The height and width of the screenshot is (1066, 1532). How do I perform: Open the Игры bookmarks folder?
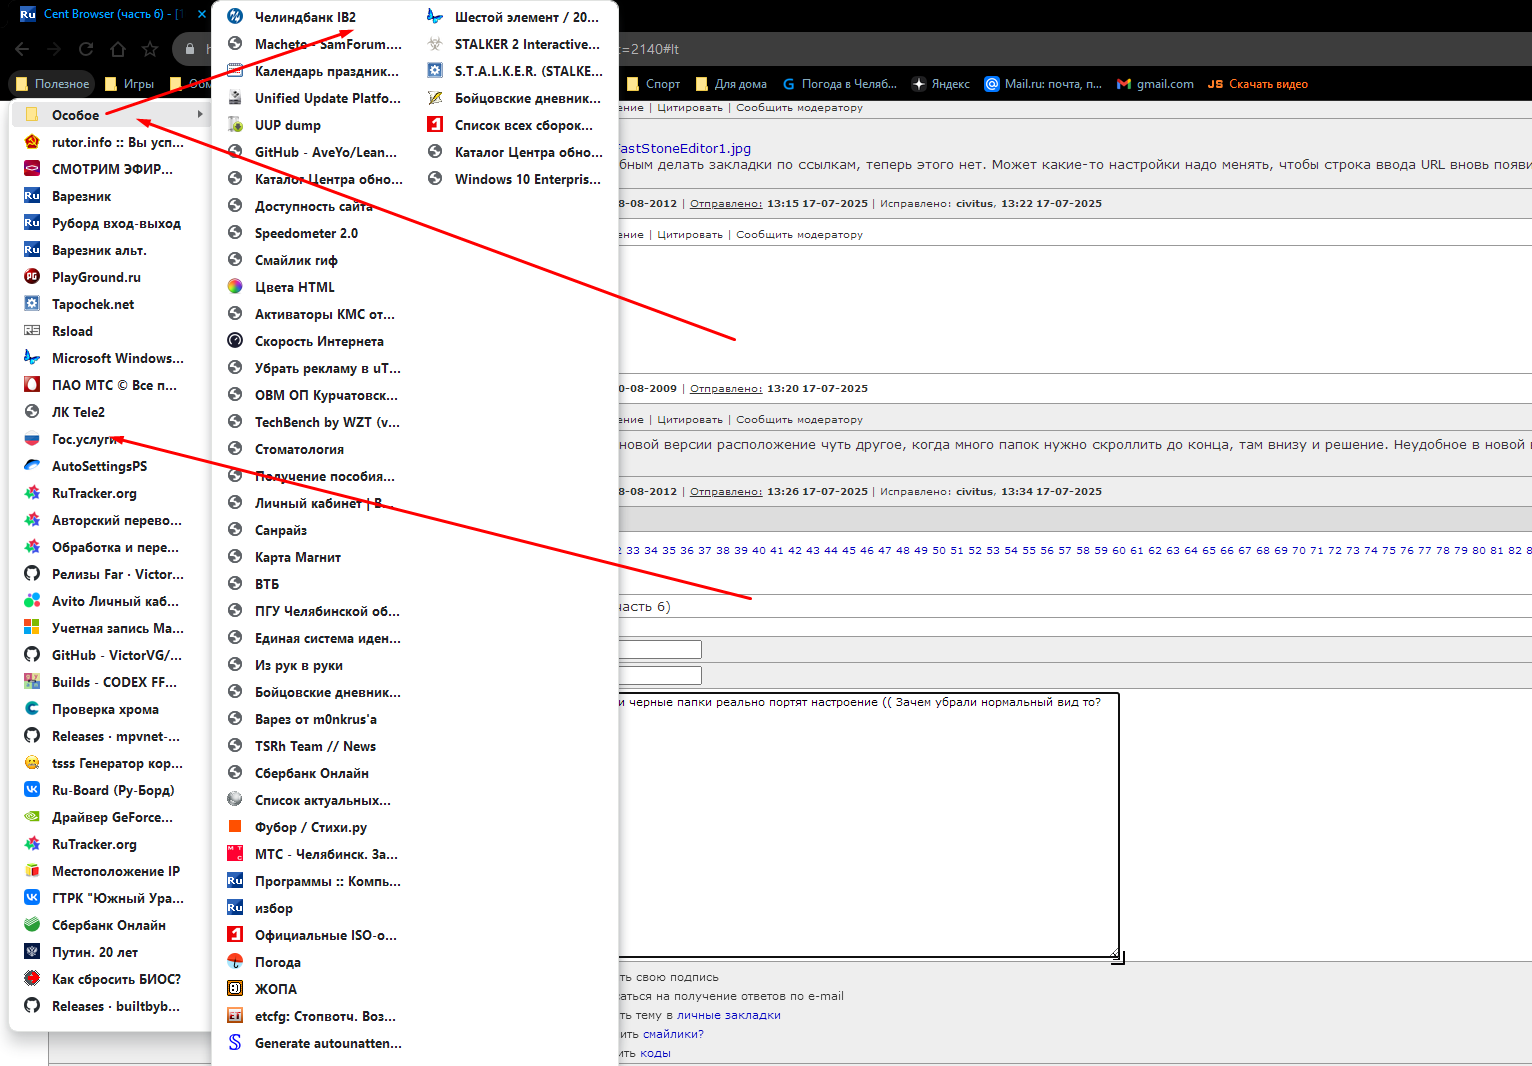[x=129, y=84]
